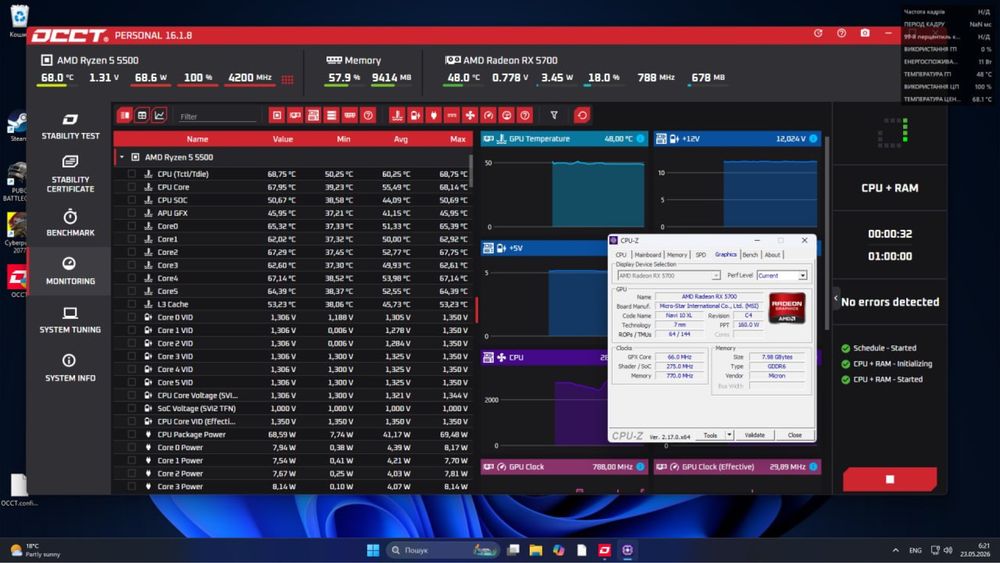The width and height of the screenshot is (1000, 563).
Task: Switch OCCT monitoring to split table-and-graph view
Action: pyautogui.click(x=125, y=115)
